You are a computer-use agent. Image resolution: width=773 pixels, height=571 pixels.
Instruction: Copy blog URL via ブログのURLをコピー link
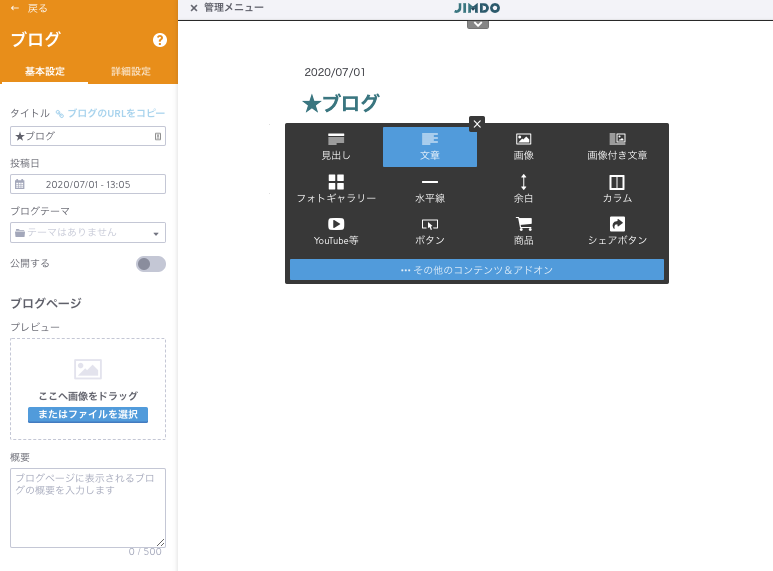click(110, 113)
